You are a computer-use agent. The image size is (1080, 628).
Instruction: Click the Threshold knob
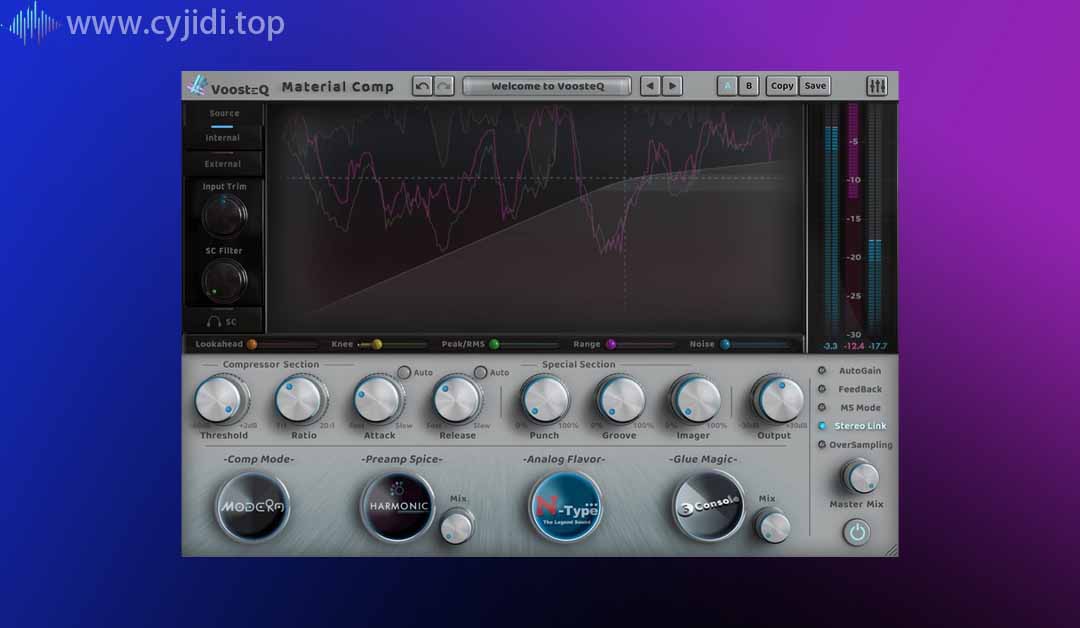click(219, 399)
